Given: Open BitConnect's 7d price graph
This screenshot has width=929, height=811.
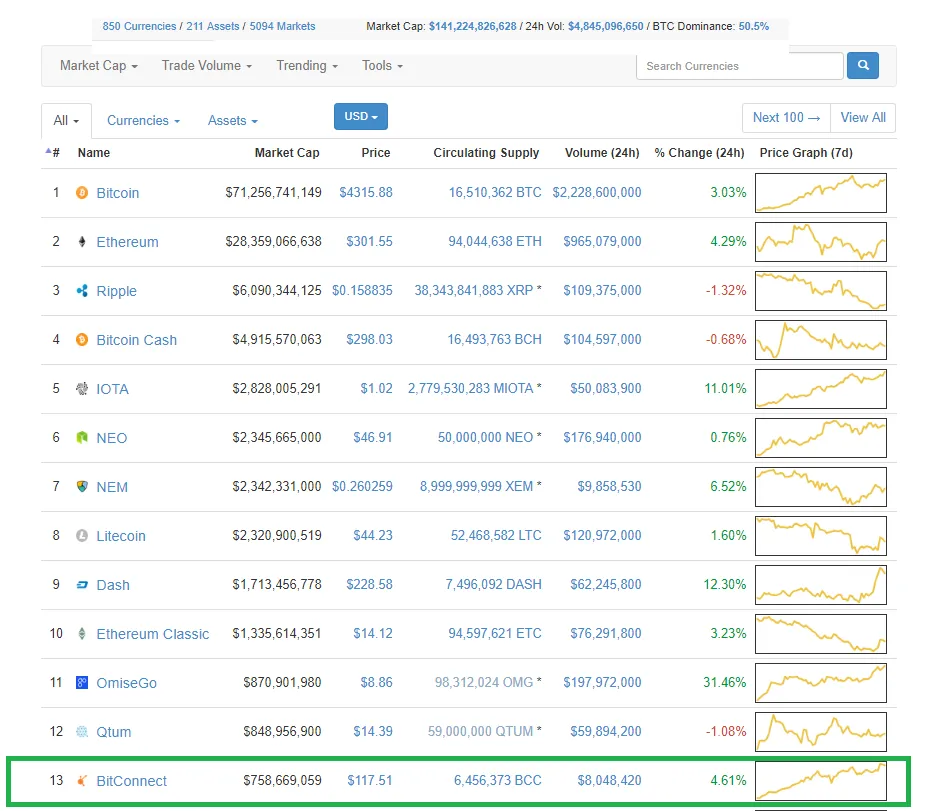Looking at the screenshot, I should pyautogui.click(x=821, y=781).
